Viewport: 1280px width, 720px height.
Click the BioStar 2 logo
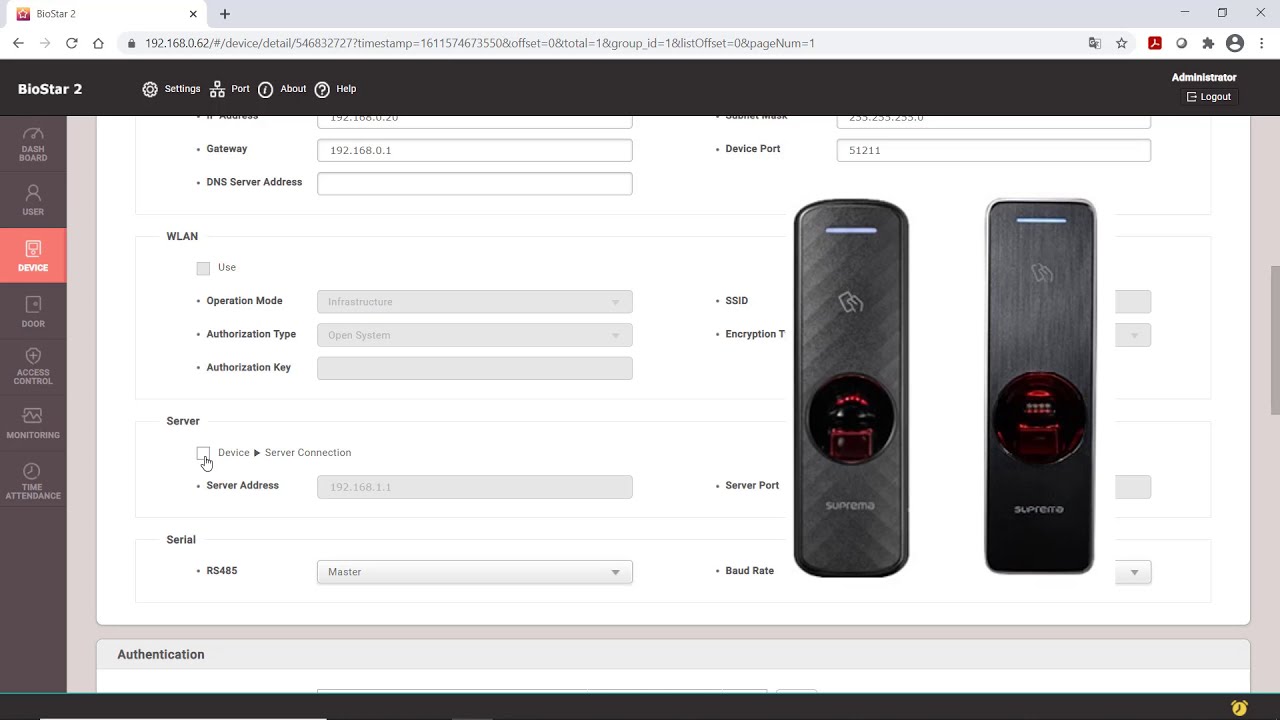[x=50, y=89]
